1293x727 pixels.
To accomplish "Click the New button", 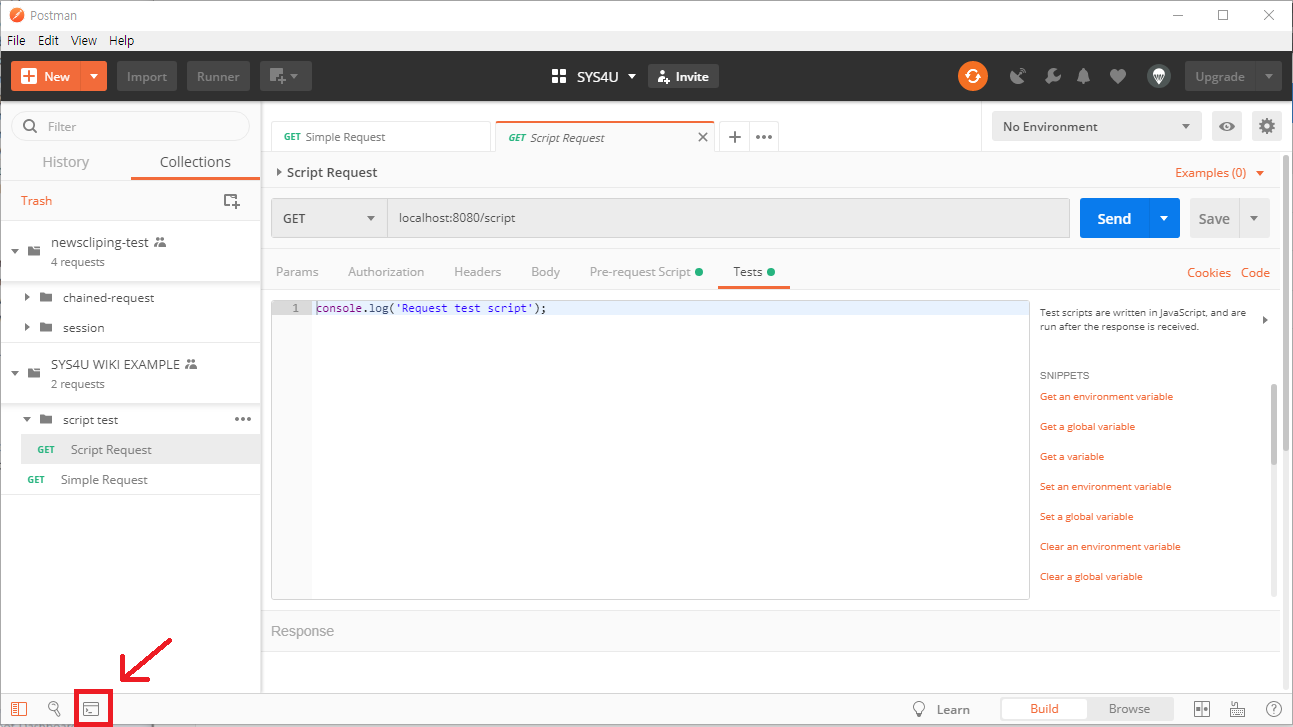I will tap(46, 76).
